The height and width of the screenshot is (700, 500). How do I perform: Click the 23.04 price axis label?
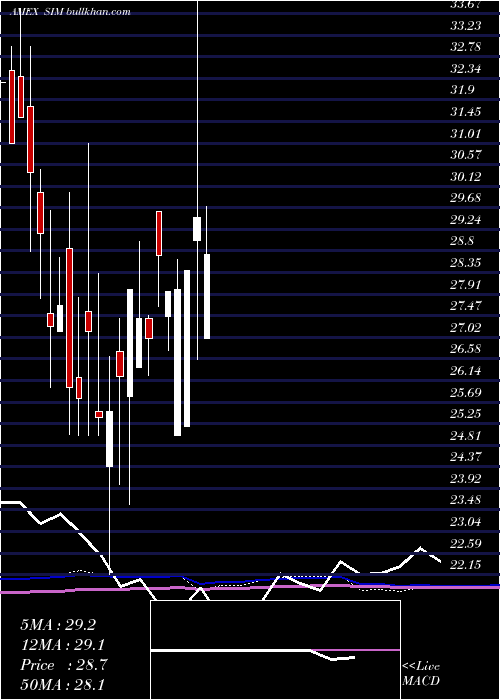point(466,522)
